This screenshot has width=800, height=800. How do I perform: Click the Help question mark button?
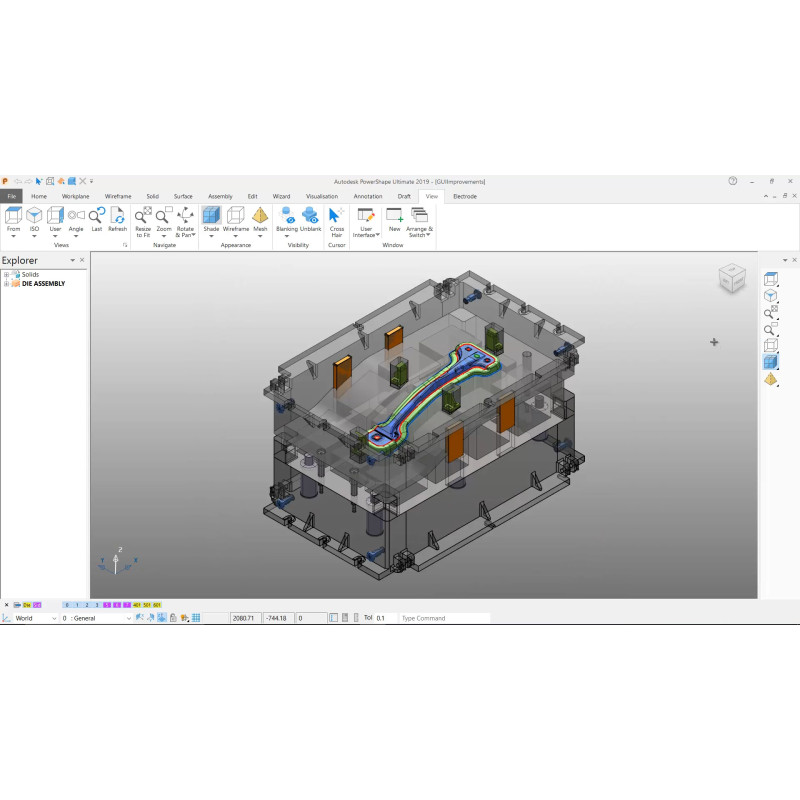coord(733,181)
